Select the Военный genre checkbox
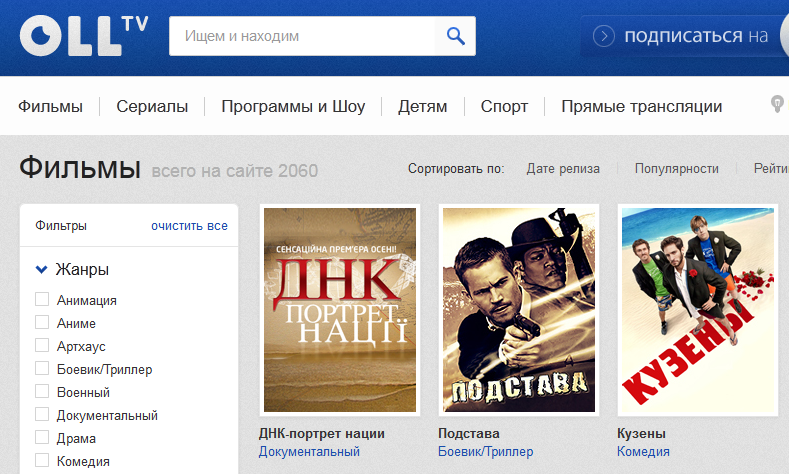The width and height of the screenshot is (789, 474). point(42,391)
